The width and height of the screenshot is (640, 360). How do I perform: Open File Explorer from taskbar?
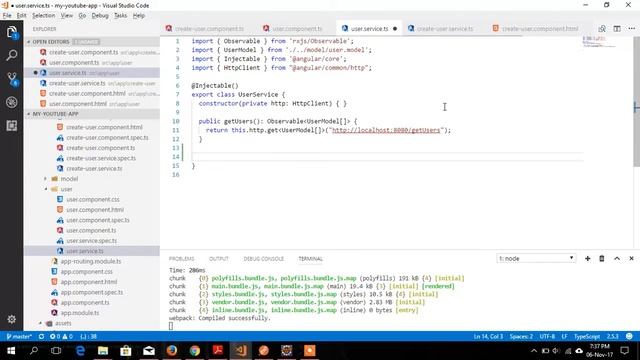click(x=103, y=351)
